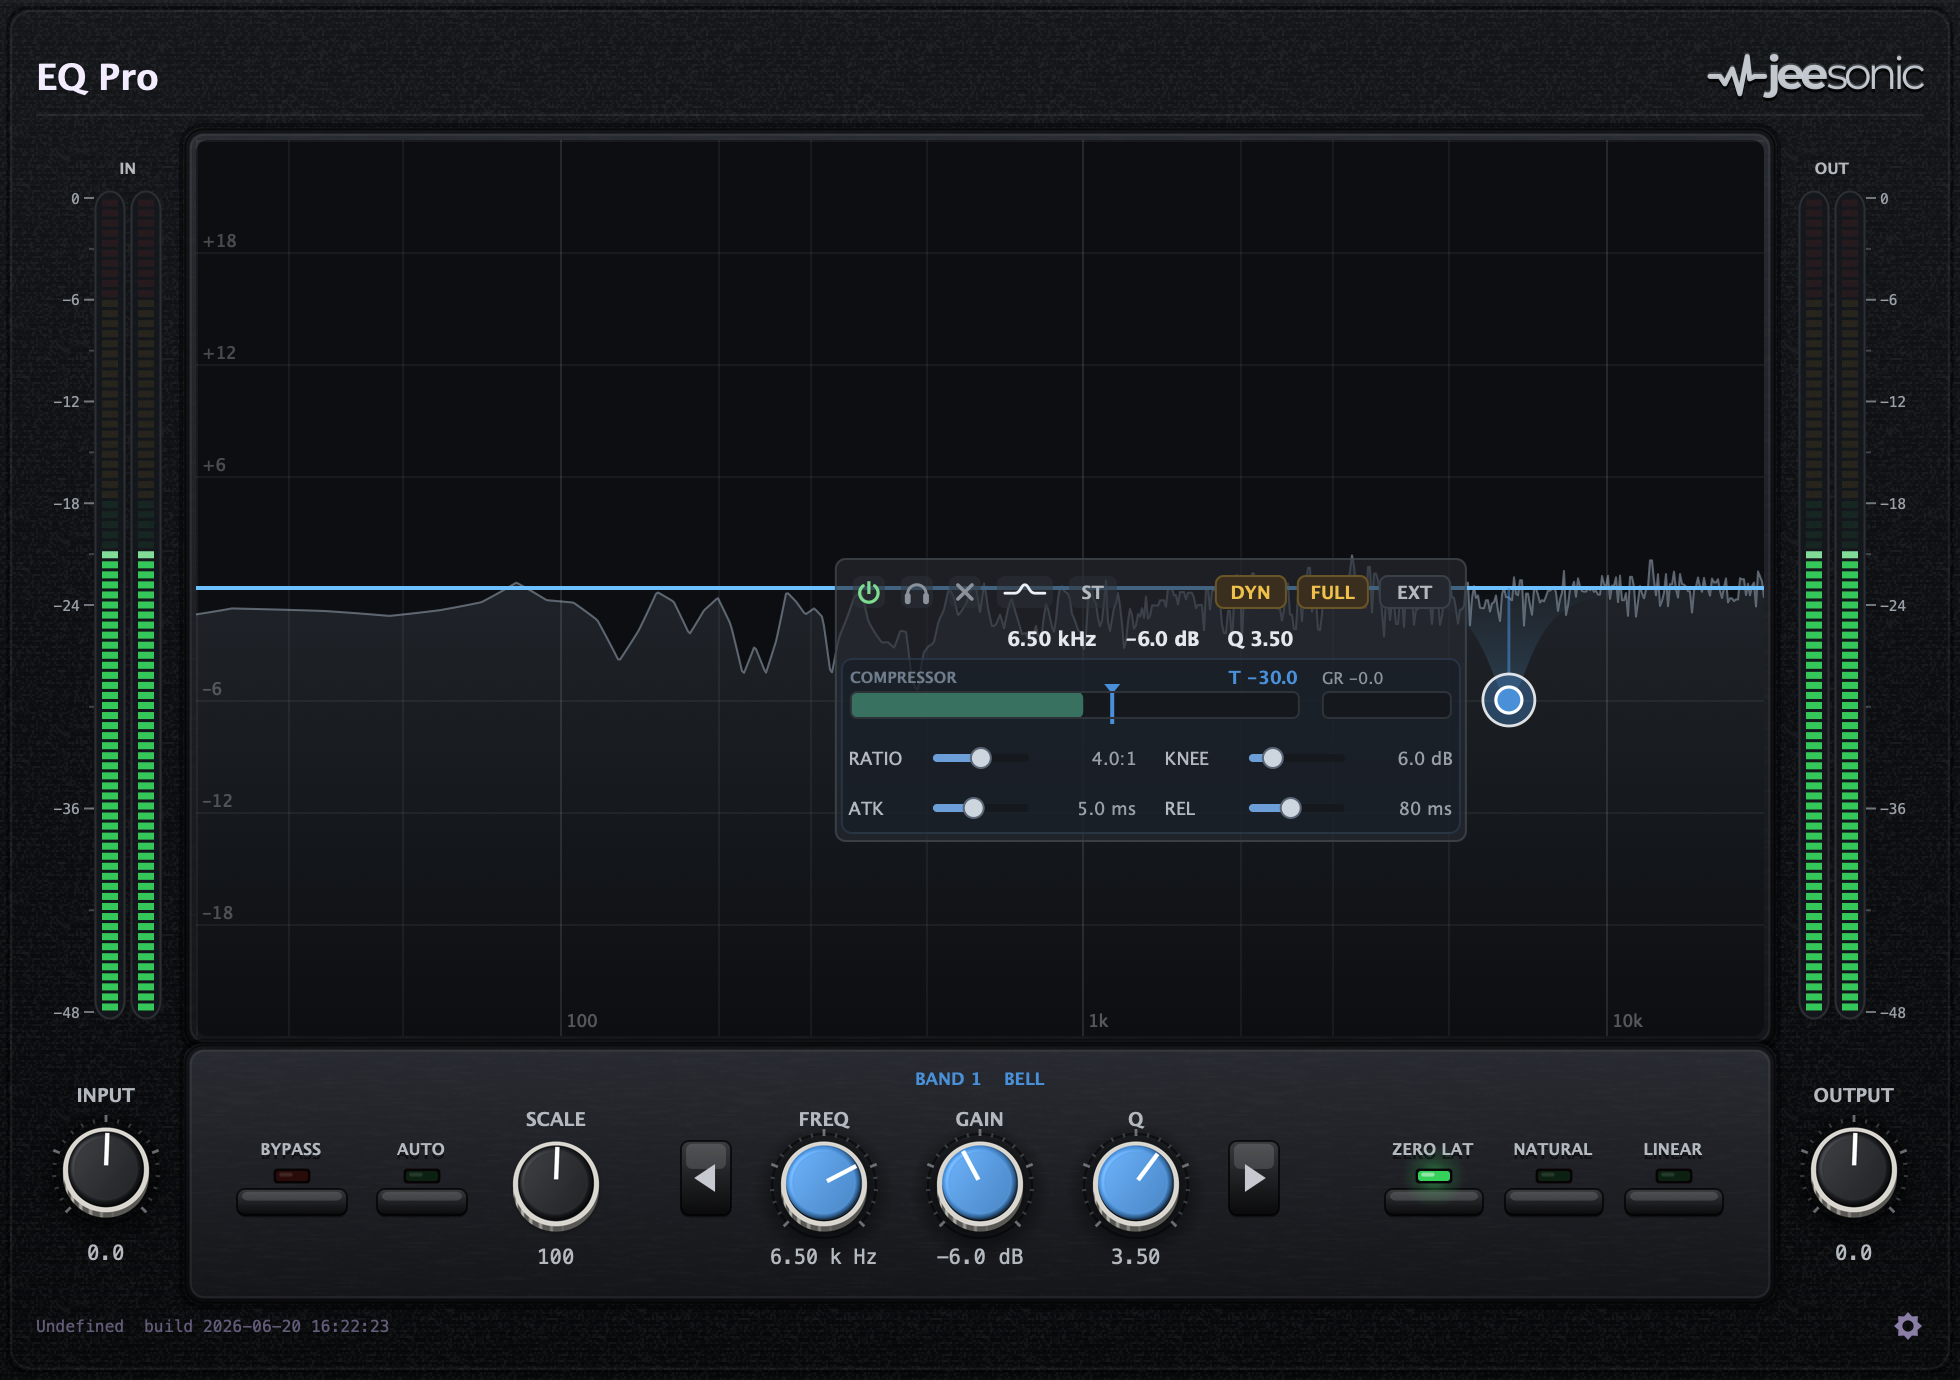
Task: Click the ST stereo mode button
Action: coord(1091,593)
